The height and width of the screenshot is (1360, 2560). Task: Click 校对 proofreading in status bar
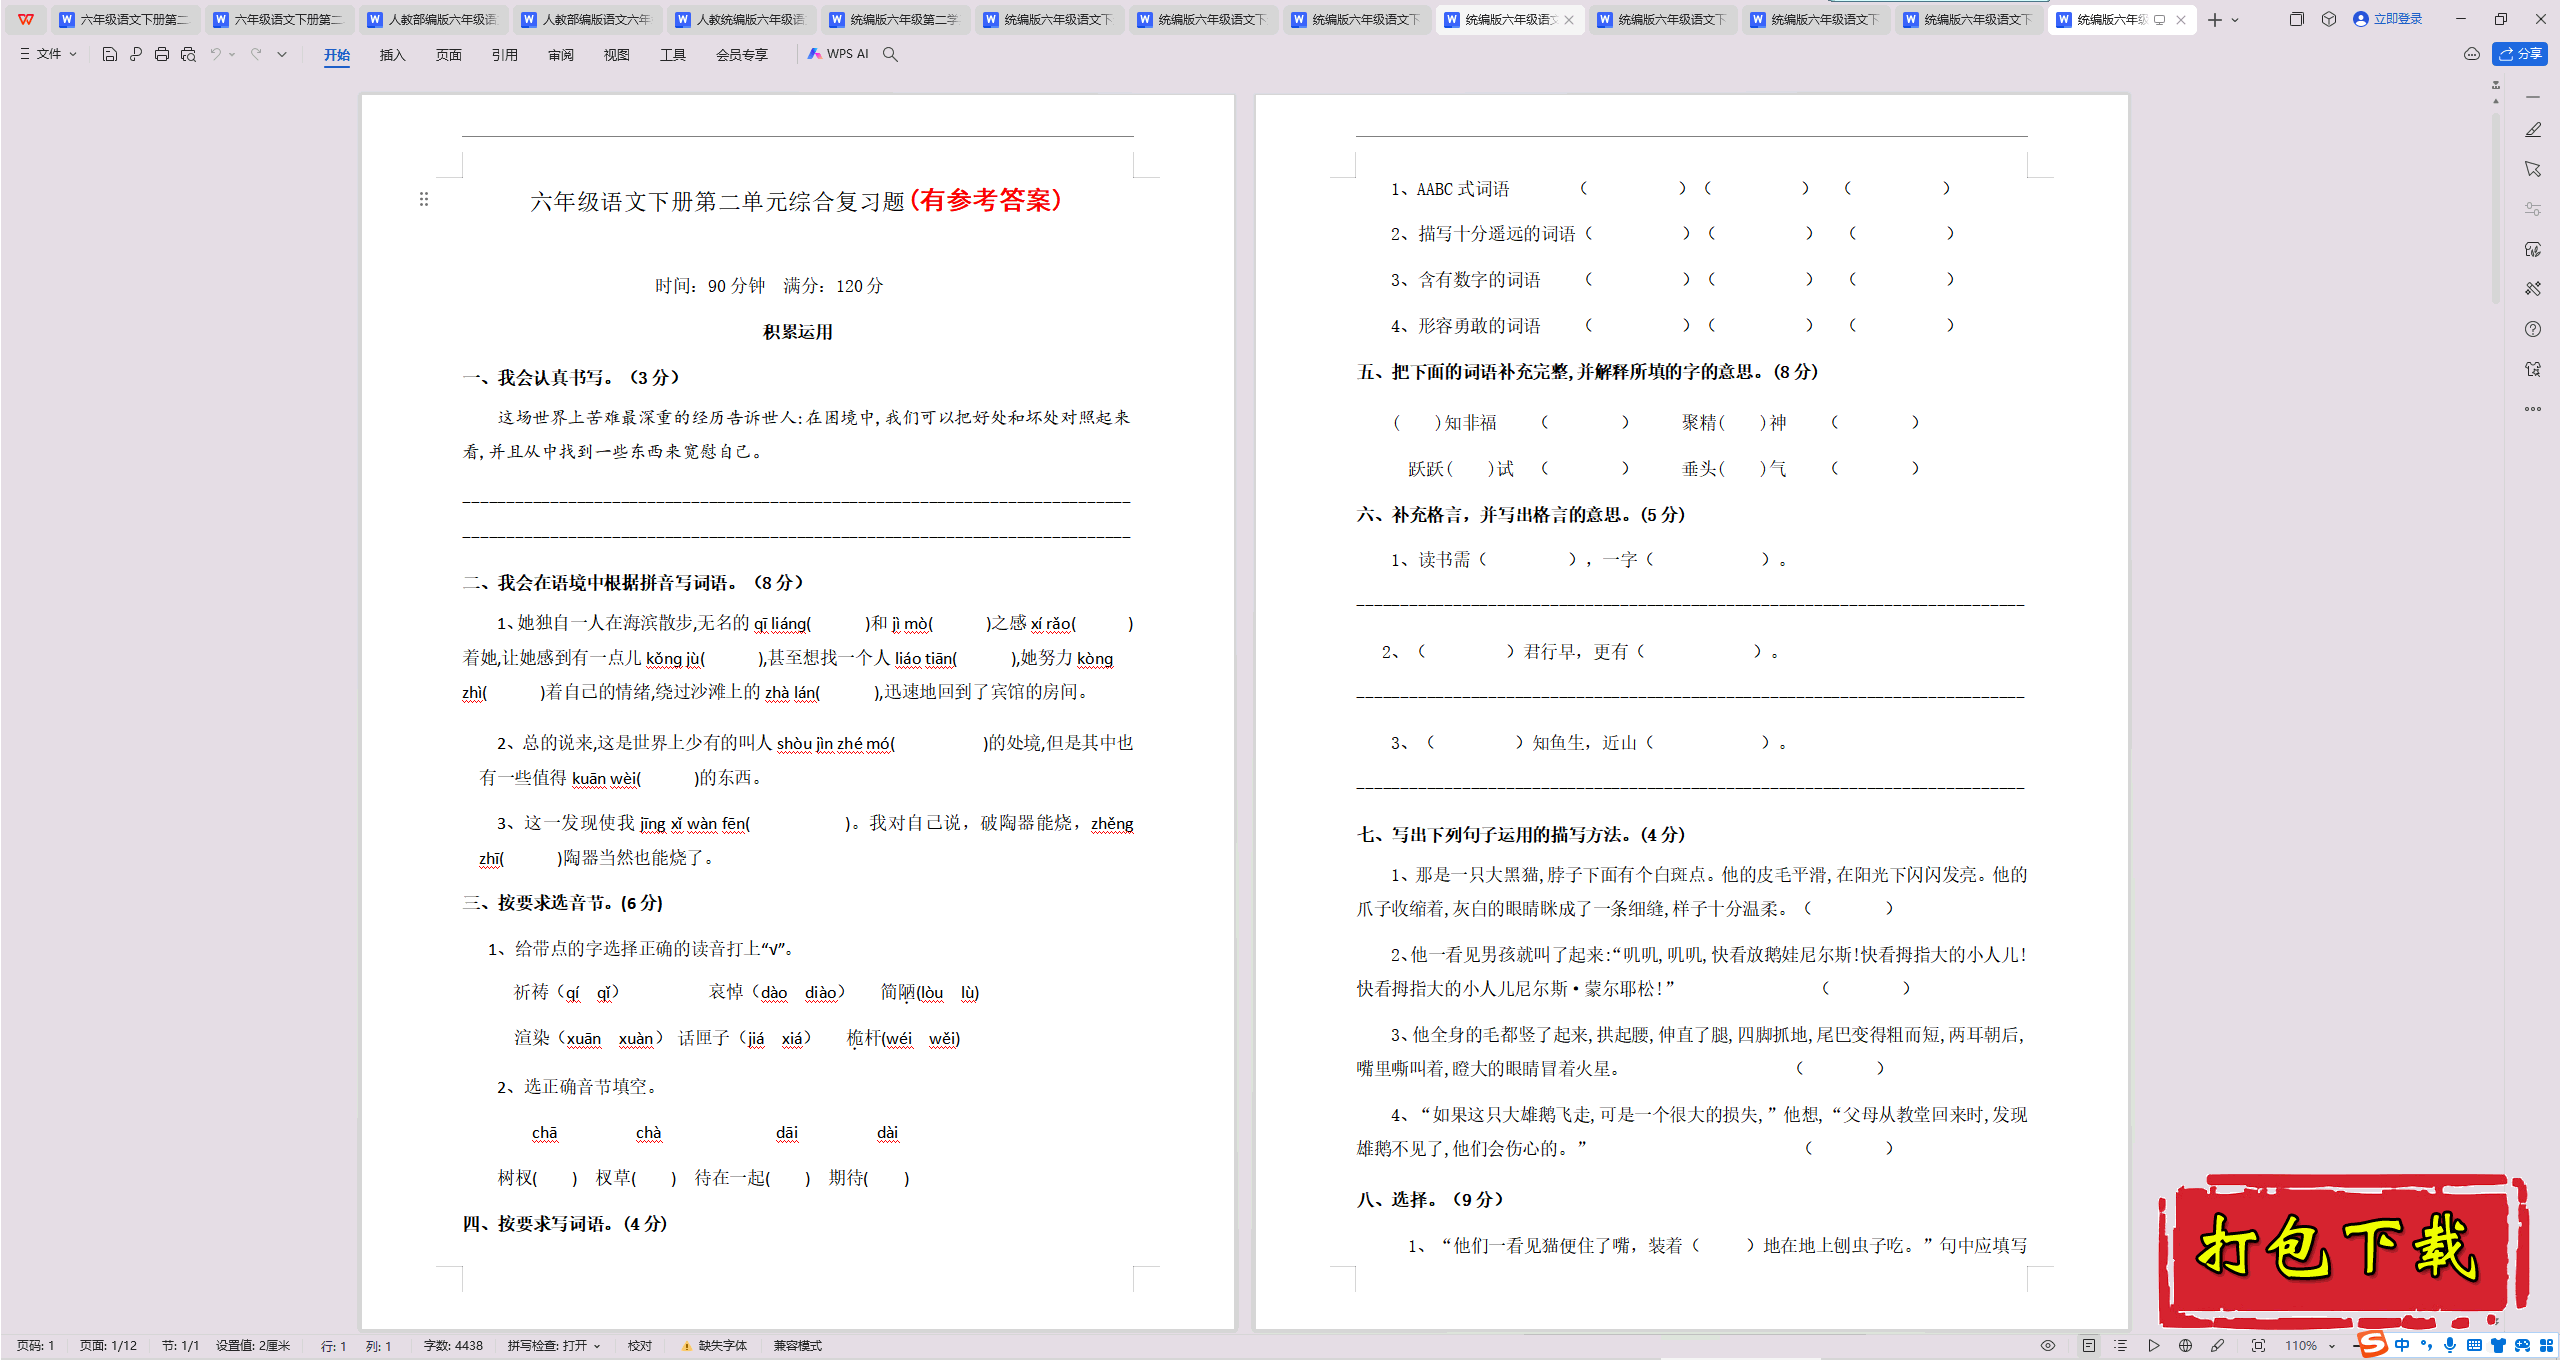coord(640,1346)
